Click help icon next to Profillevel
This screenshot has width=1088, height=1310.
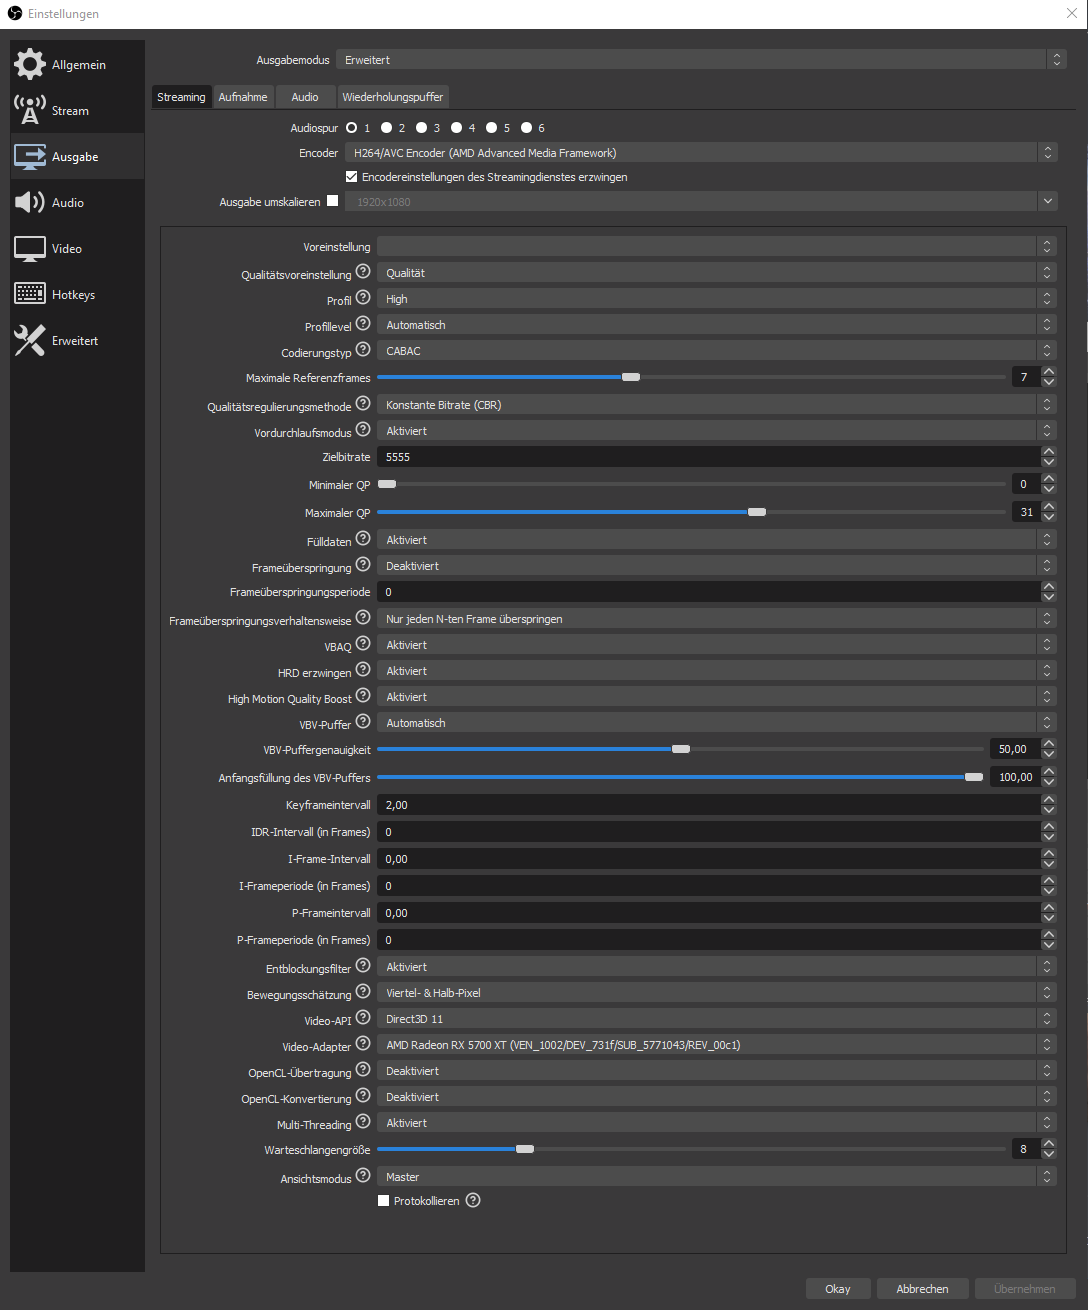pyautogui.click(x=363, y=323)
